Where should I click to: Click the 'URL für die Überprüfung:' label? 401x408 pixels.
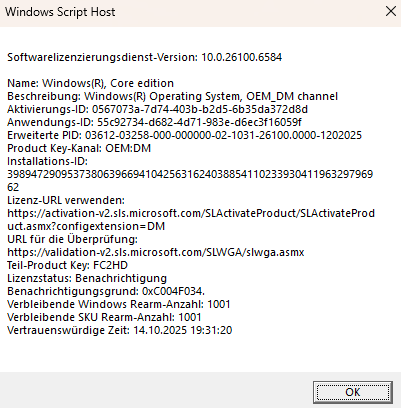point(72,239)
